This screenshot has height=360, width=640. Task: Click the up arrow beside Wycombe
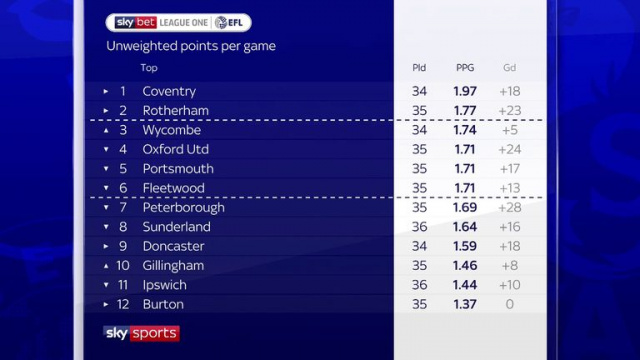pyautogui.click(x=106, y=131)
